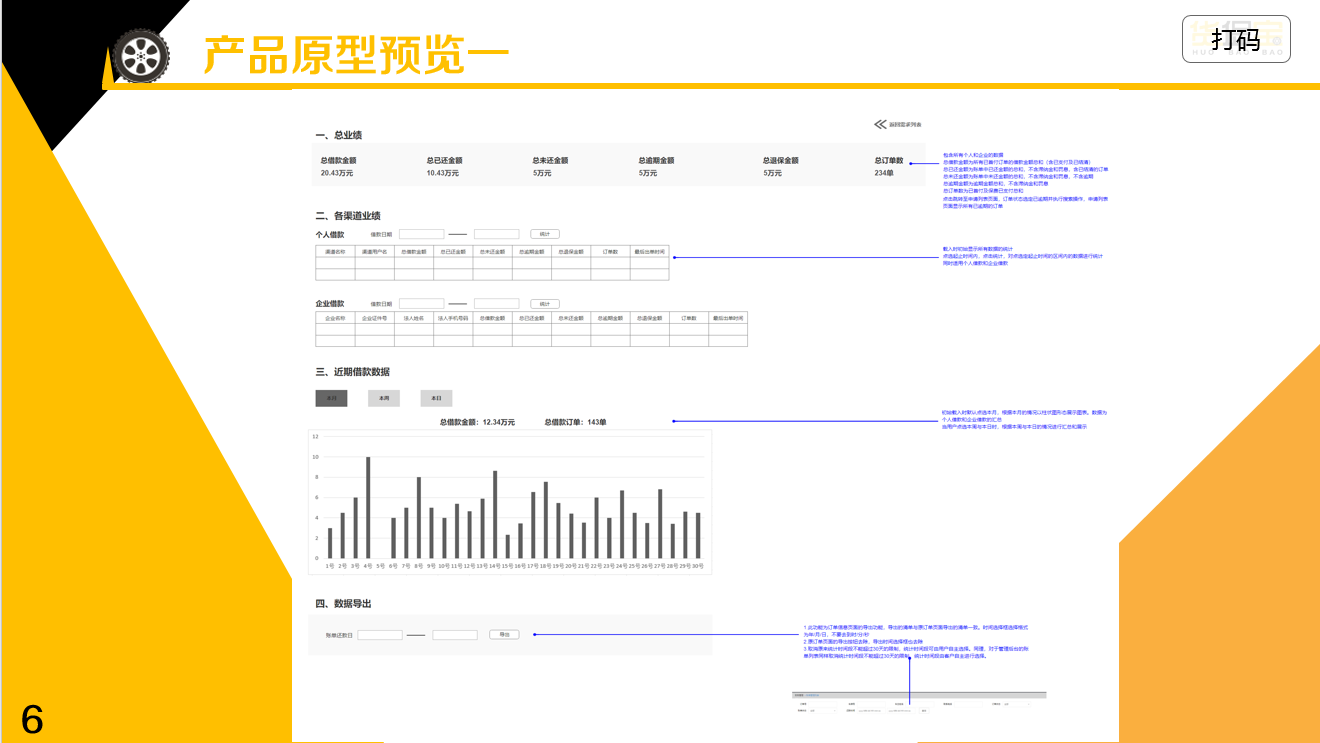Viewport: 1320px width, 743px height.
Task: Open the 企业借款 end date field
Action: pyautogui.click(x=496, y=303)
